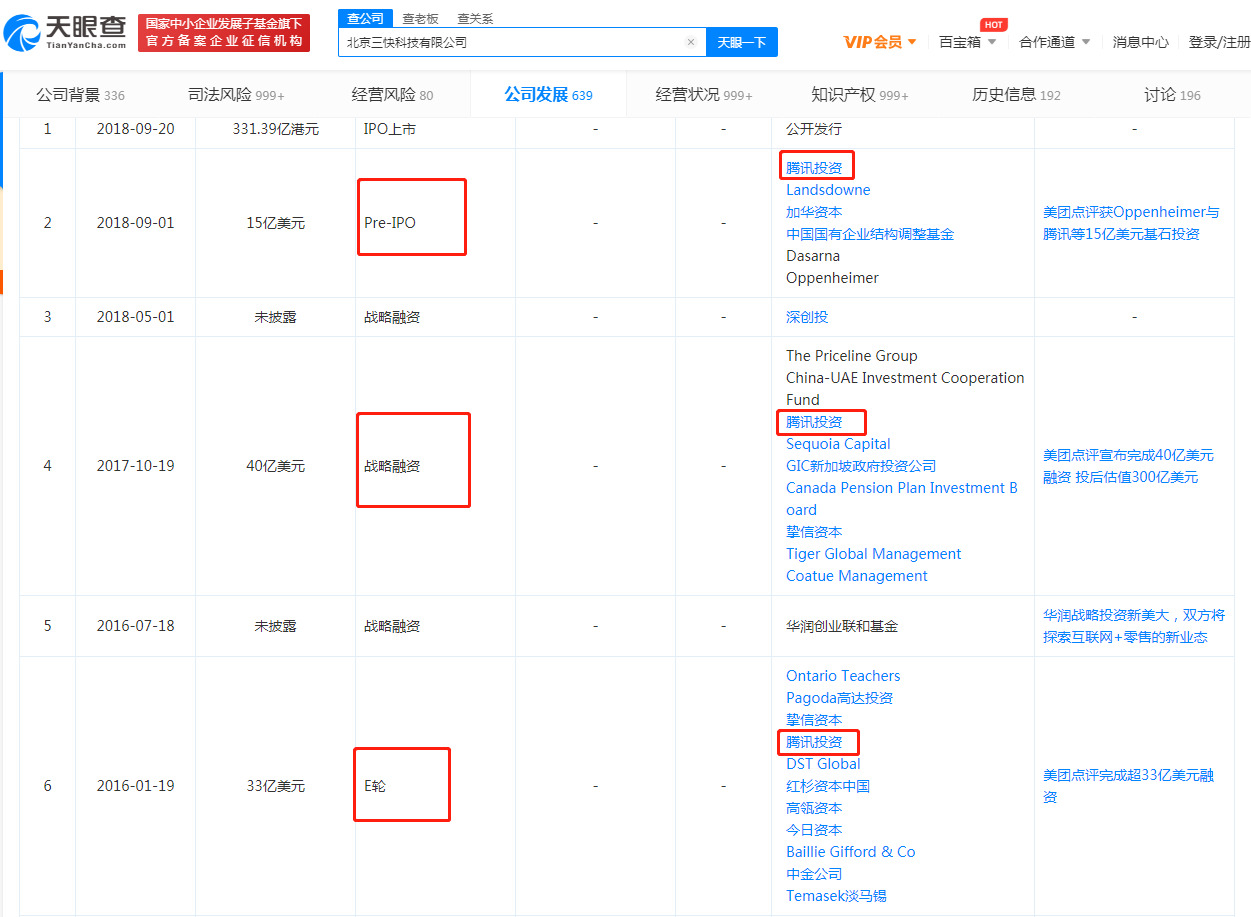This screenshot has height=917, width=1251.
Task: Open 红杉资本中国 link
Action: click(x=828, y=786)
